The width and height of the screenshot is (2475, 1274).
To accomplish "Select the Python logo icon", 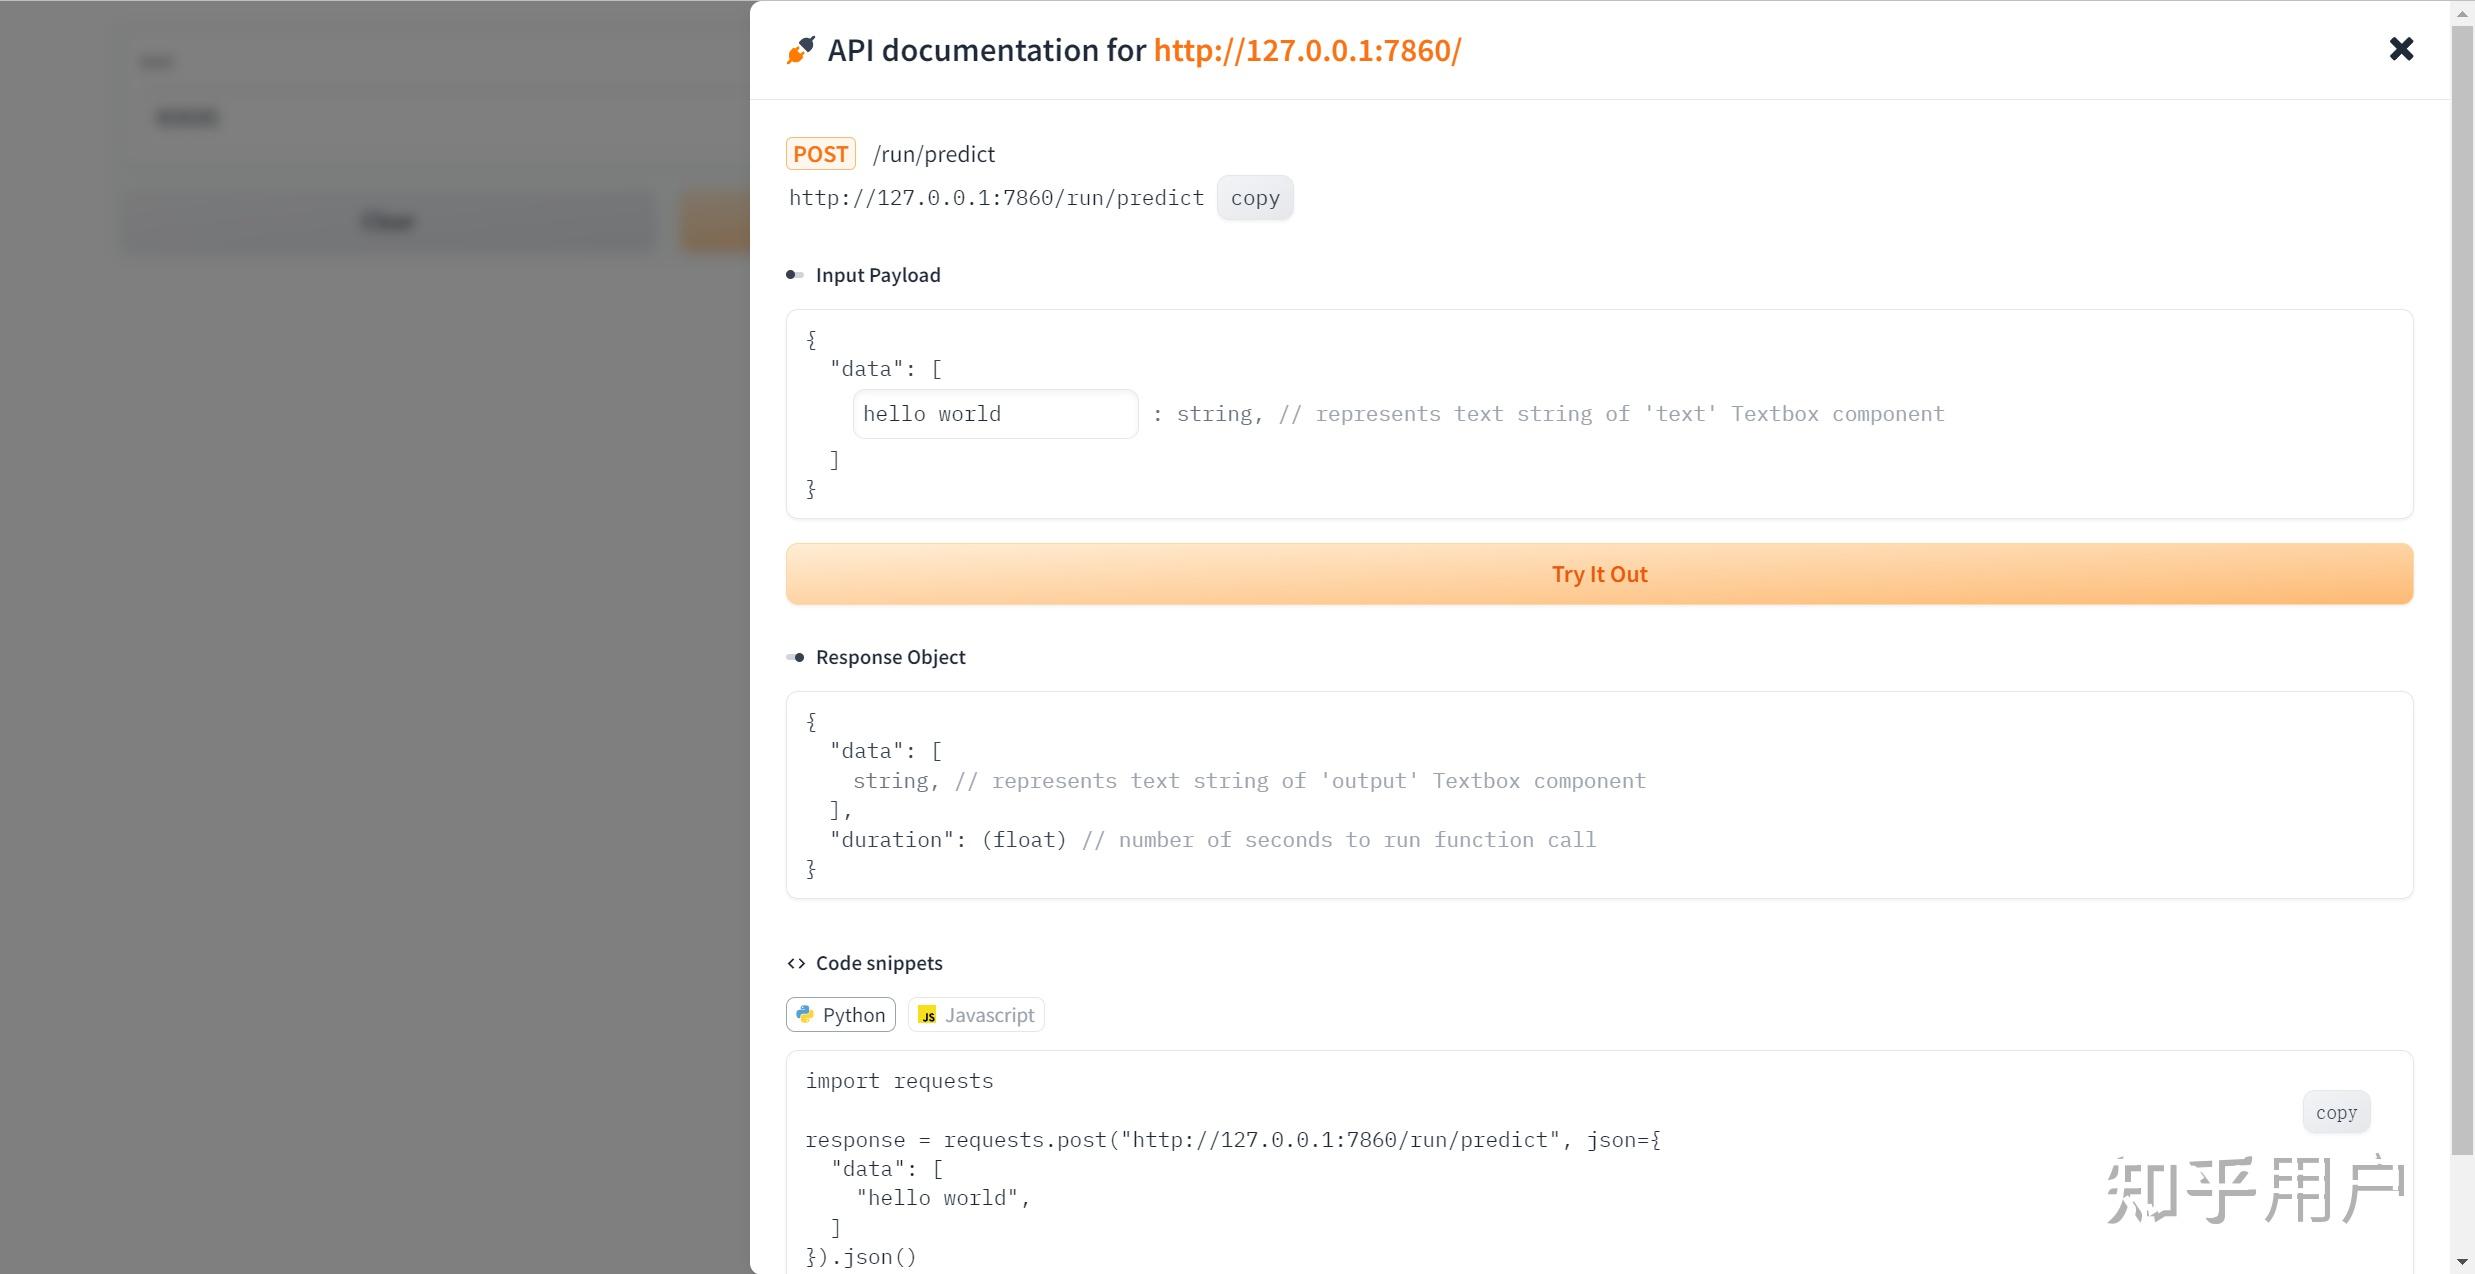I will pos(805,1014).
